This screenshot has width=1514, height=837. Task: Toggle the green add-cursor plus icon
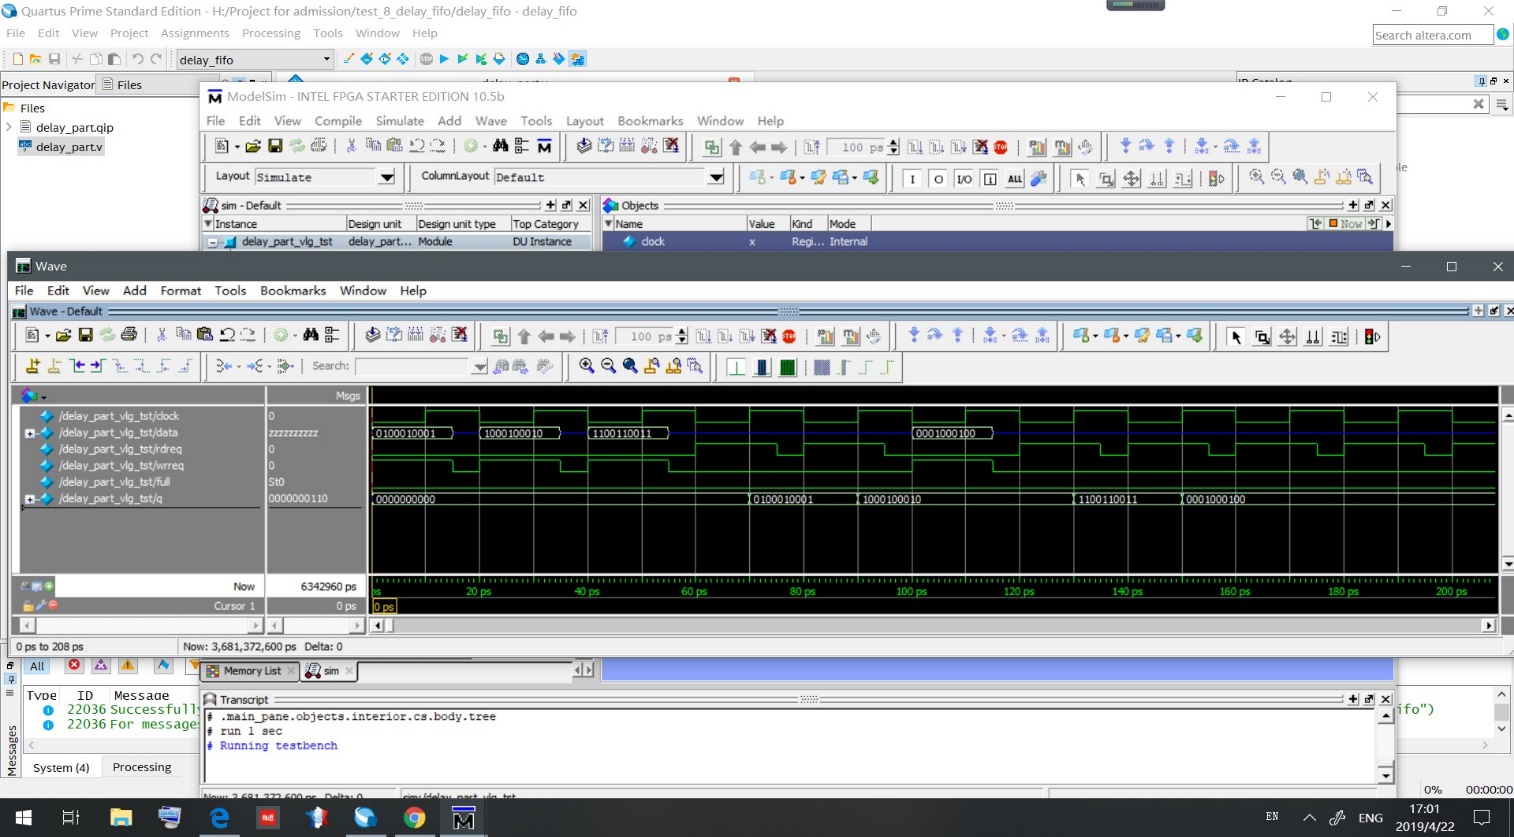click(x=48, y=586)
